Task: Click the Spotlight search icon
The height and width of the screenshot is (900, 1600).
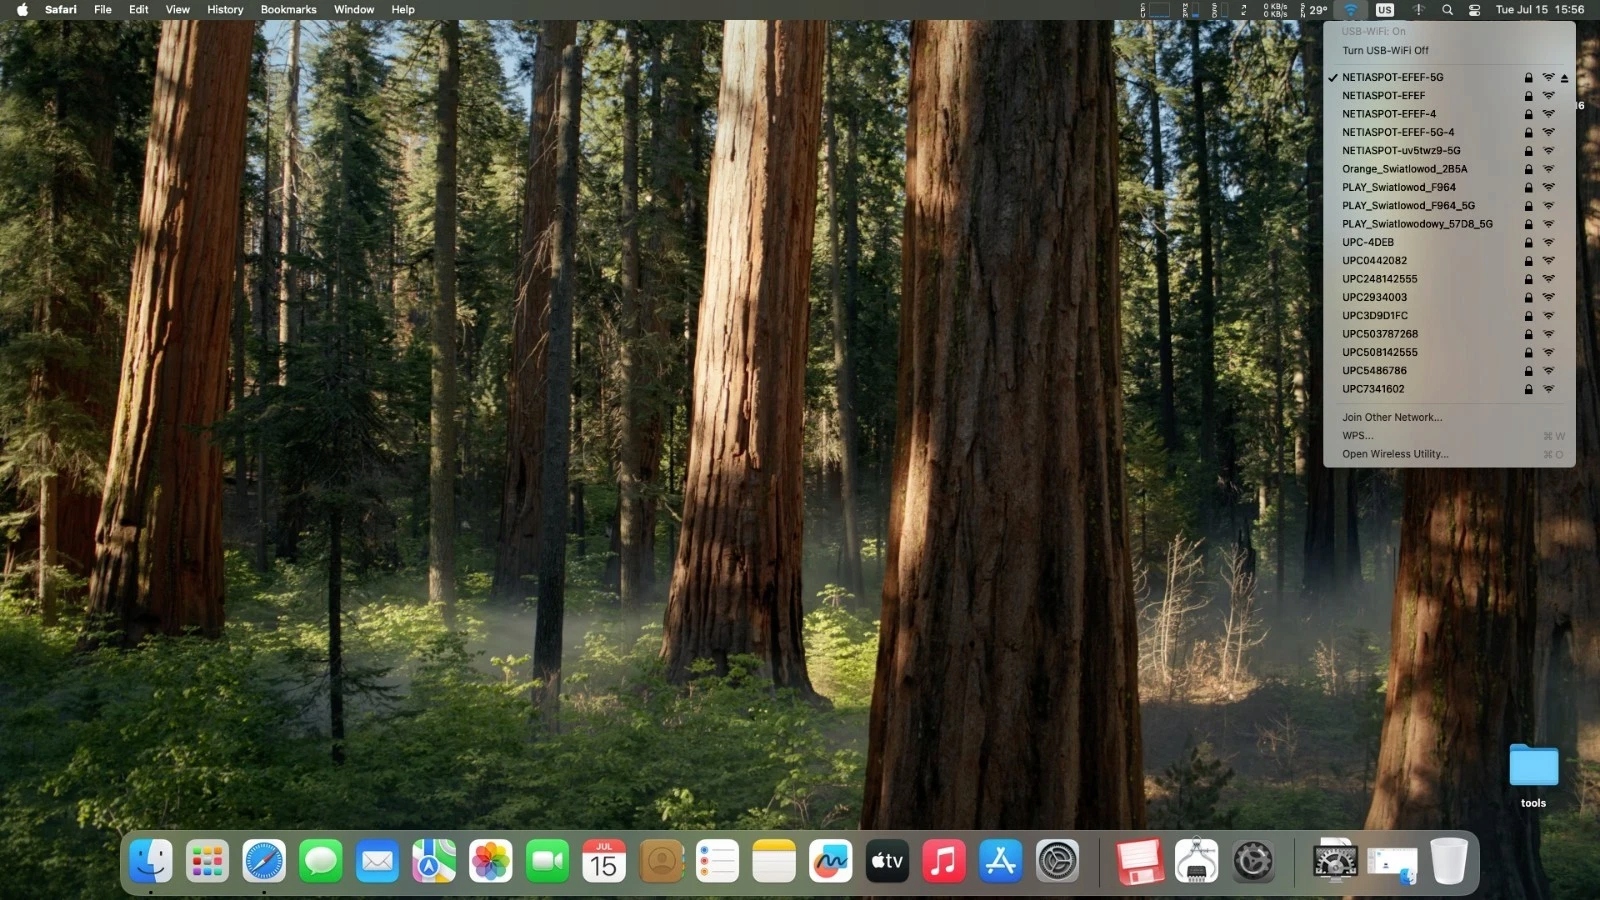Action: tap(1447, 10)
